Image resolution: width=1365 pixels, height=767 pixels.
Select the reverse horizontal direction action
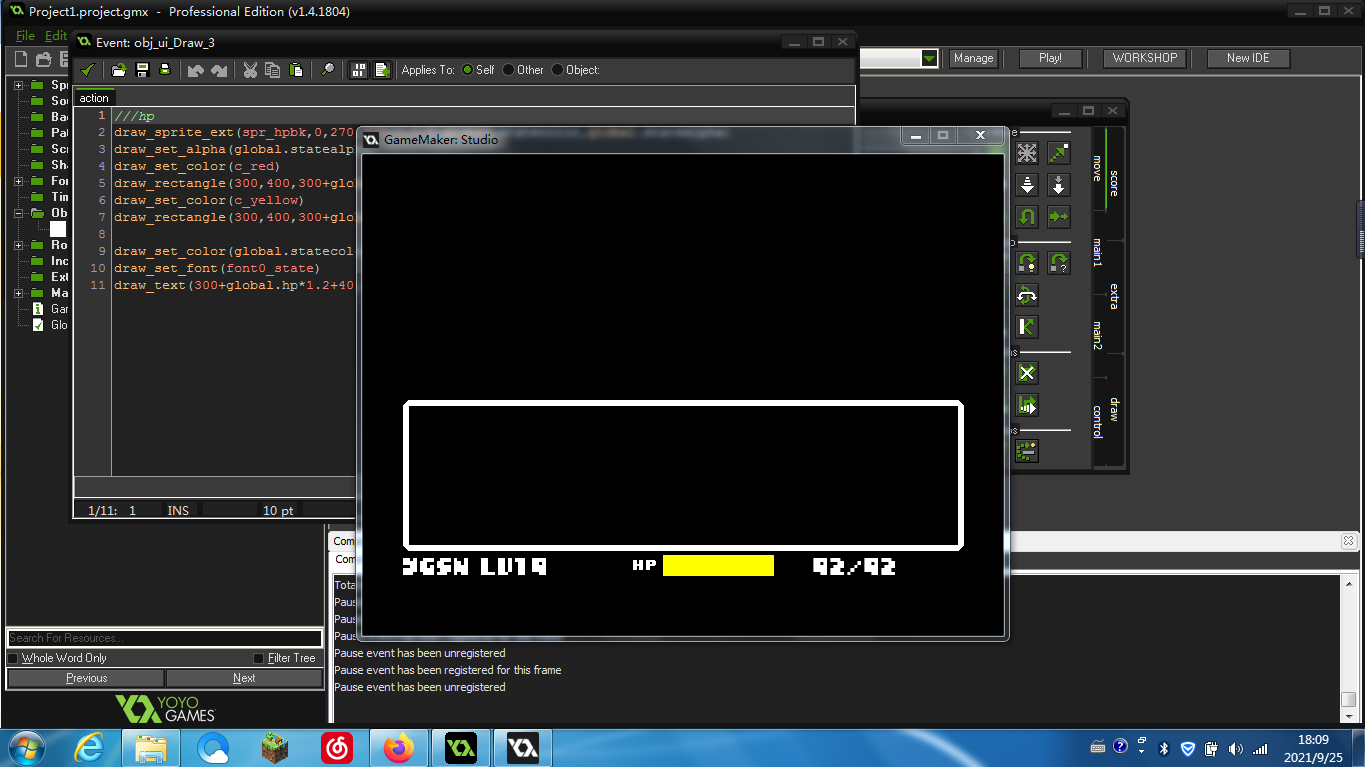click(1027, 216)
